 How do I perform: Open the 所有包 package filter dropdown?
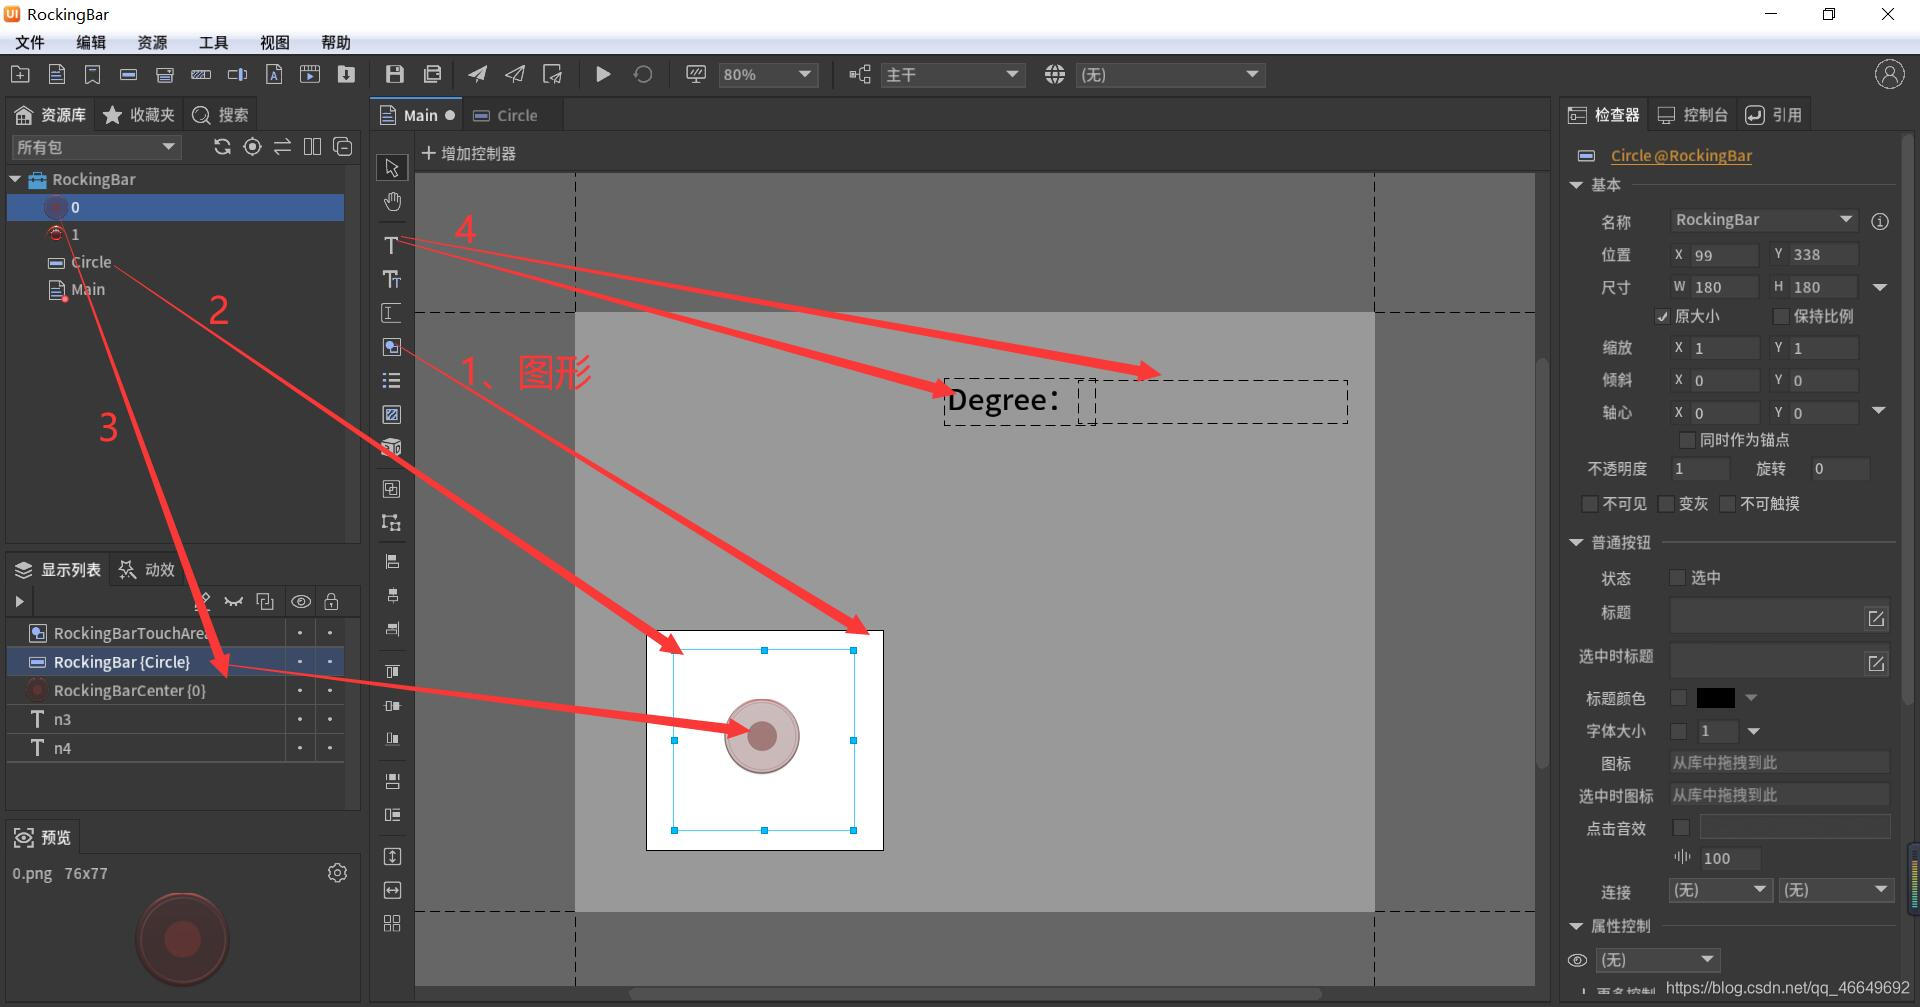coord(96,147)
